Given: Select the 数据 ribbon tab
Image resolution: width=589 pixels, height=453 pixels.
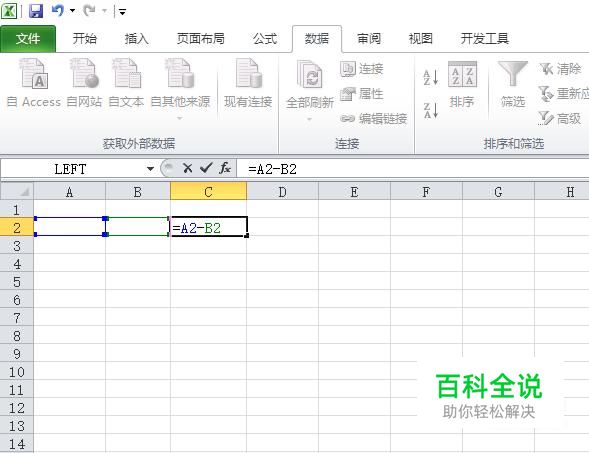Looking at the screenshot, I should (317, 39).
